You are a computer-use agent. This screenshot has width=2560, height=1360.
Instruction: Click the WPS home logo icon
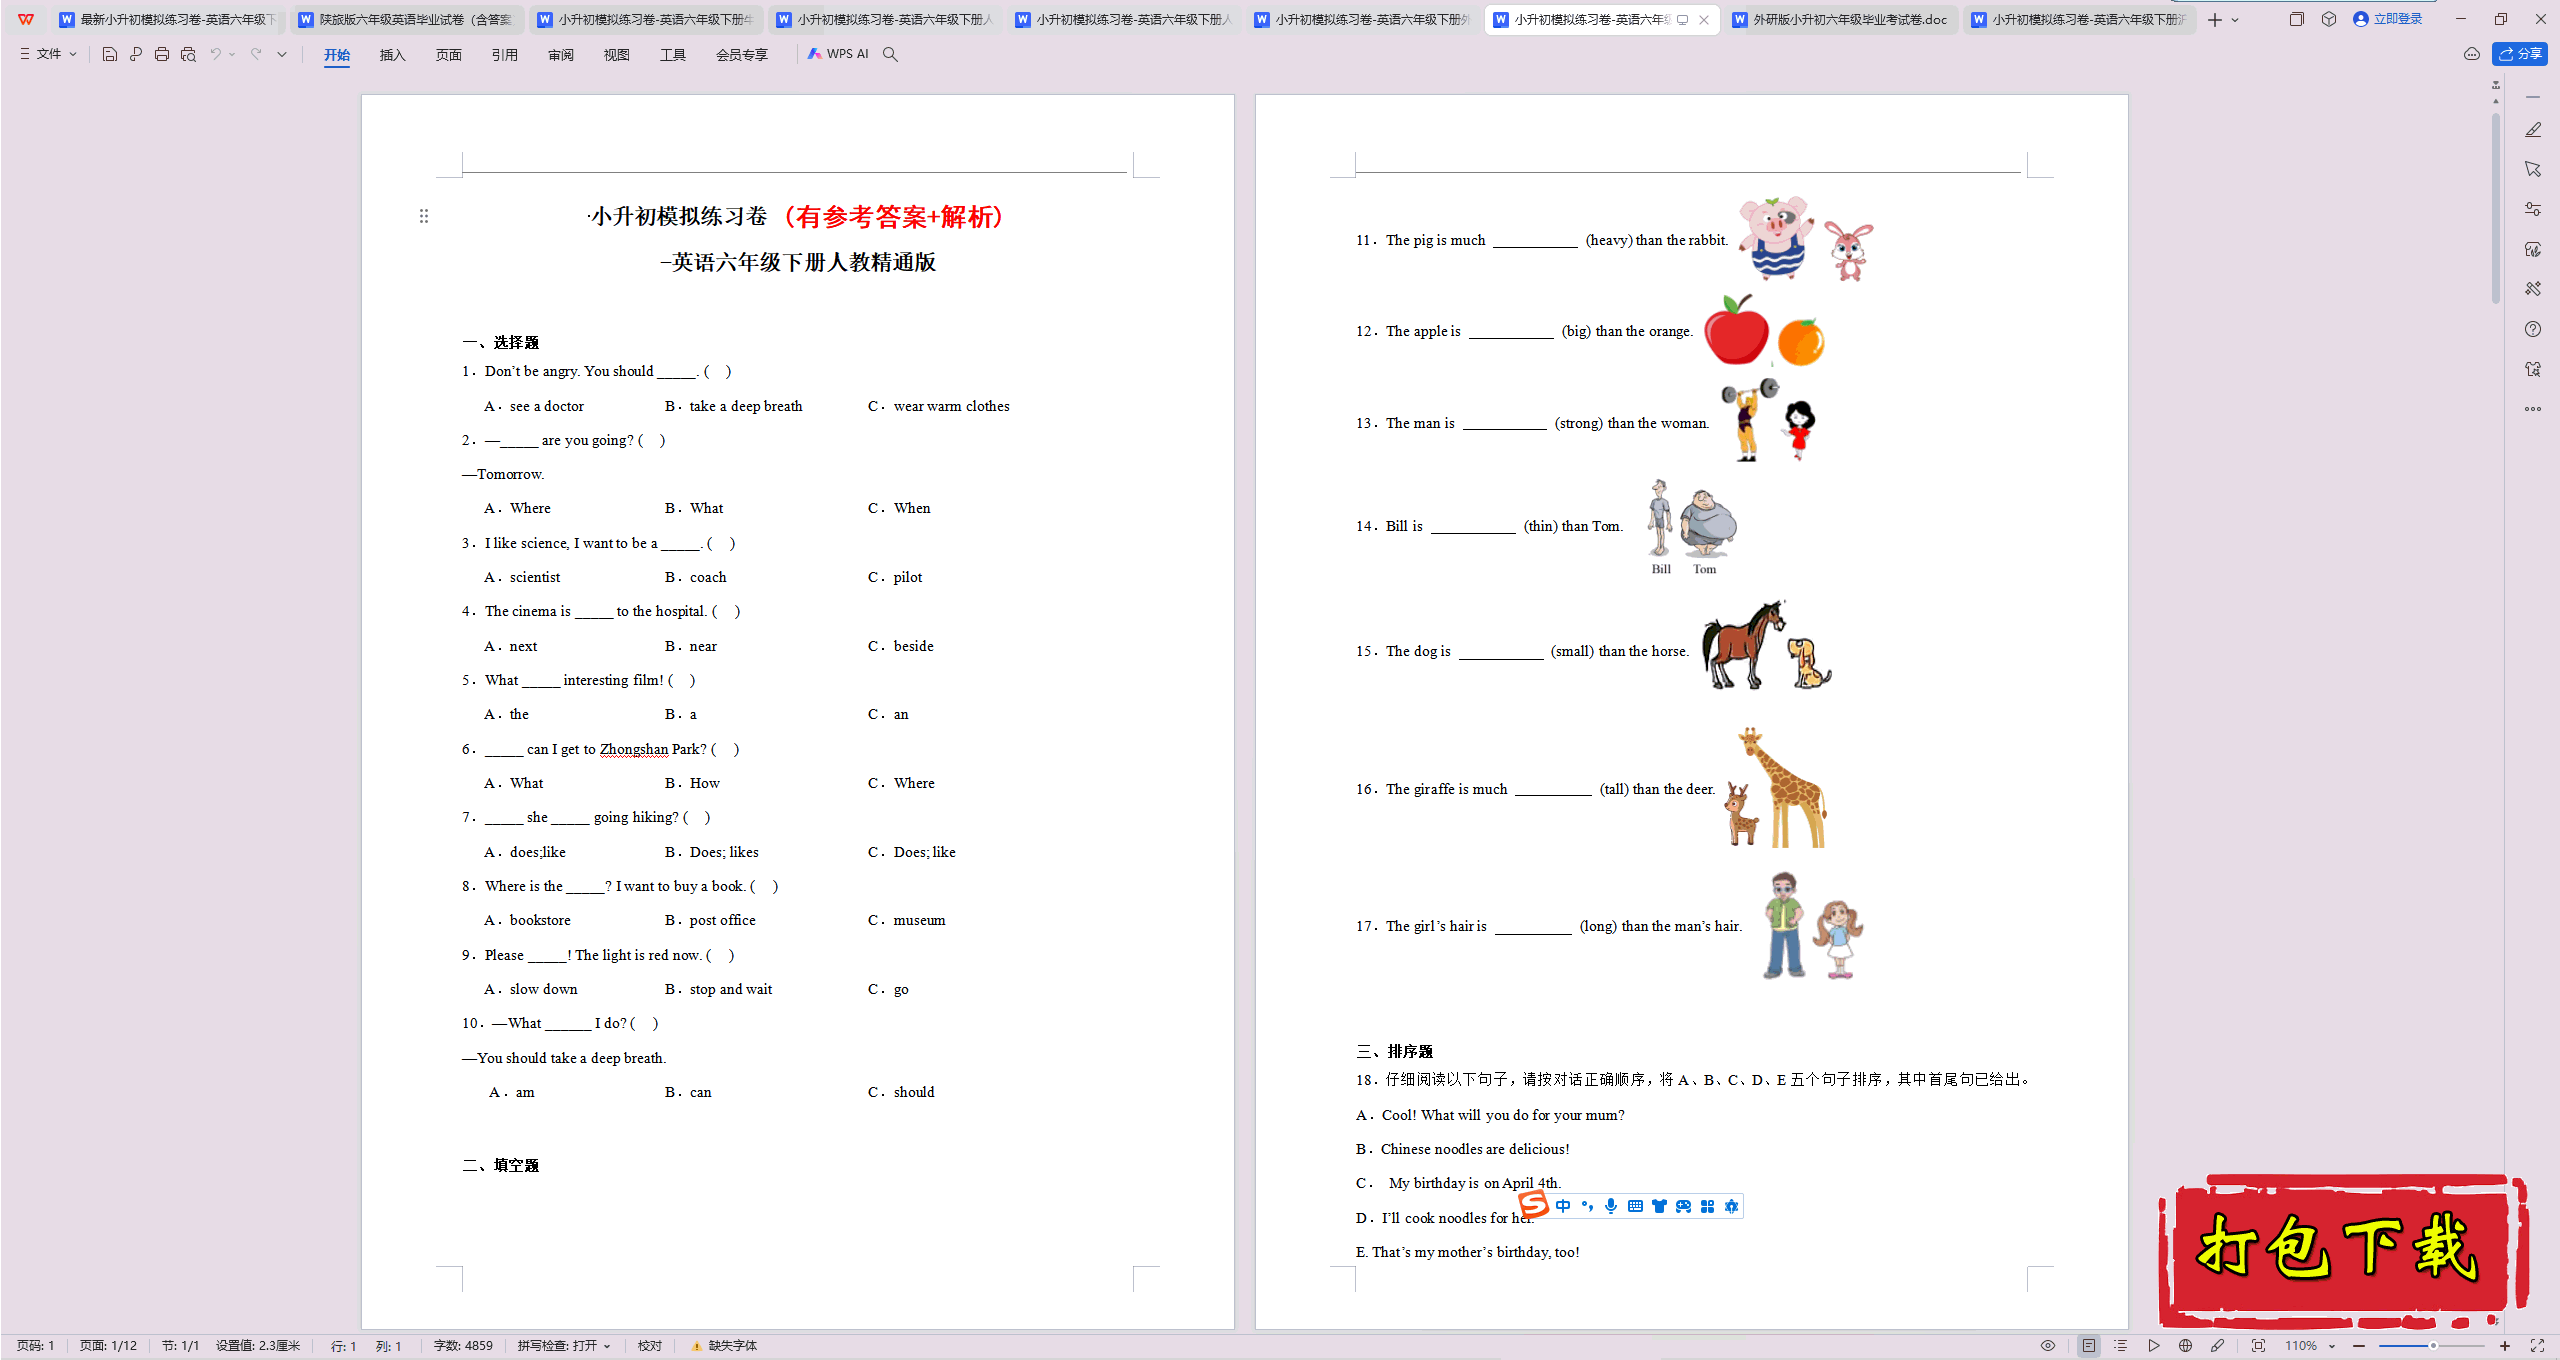26,19
